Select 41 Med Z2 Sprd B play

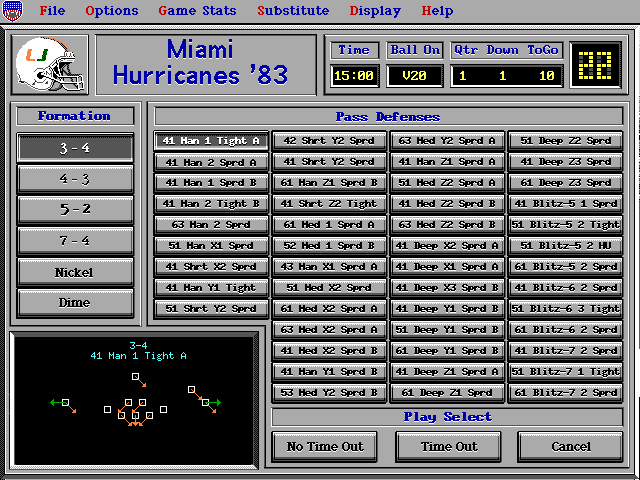click(x=447, y=204)
